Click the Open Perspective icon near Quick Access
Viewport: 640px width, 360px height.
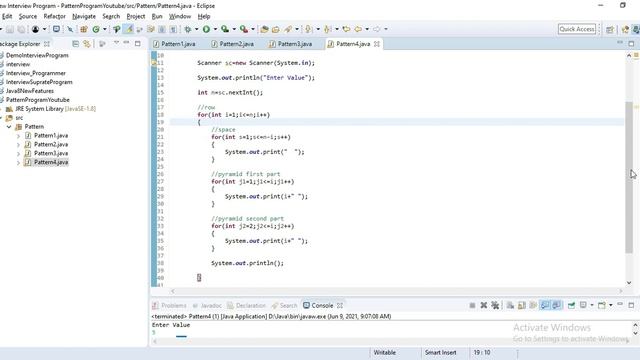(610, 29)
